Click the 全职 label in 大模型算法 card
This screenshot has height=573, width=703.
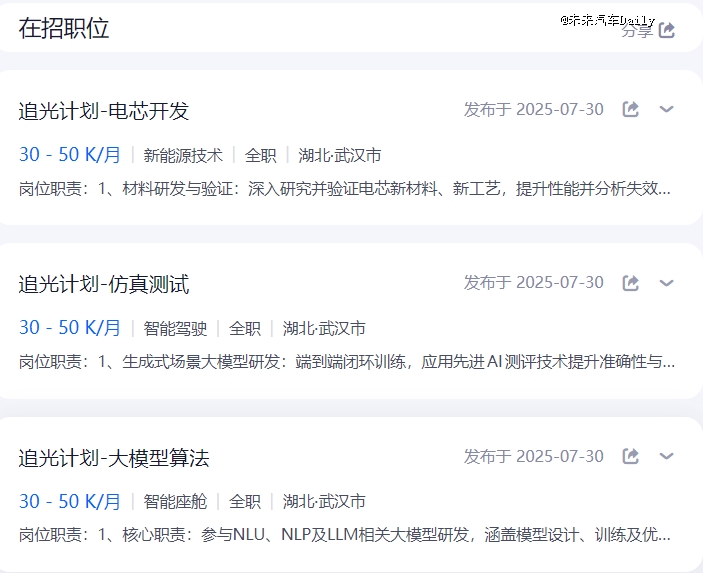[x=245, y=501]
